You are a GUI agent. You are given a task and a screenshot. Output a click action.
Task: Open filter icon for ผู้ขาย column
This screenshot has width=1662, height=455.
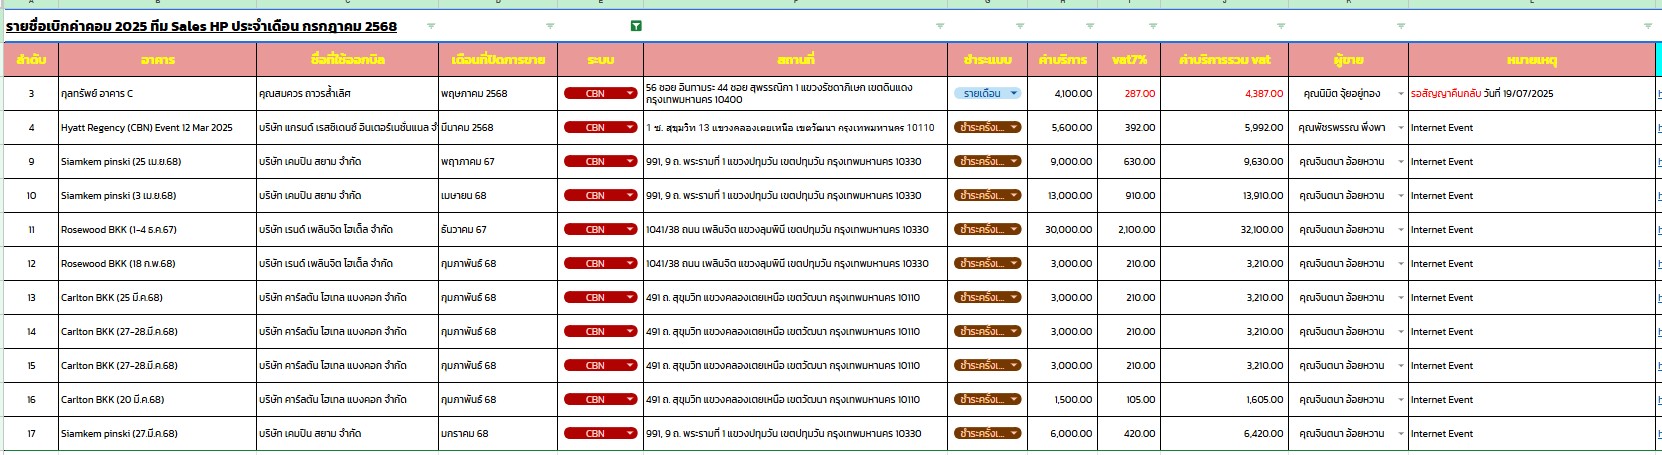[1401, 26]
